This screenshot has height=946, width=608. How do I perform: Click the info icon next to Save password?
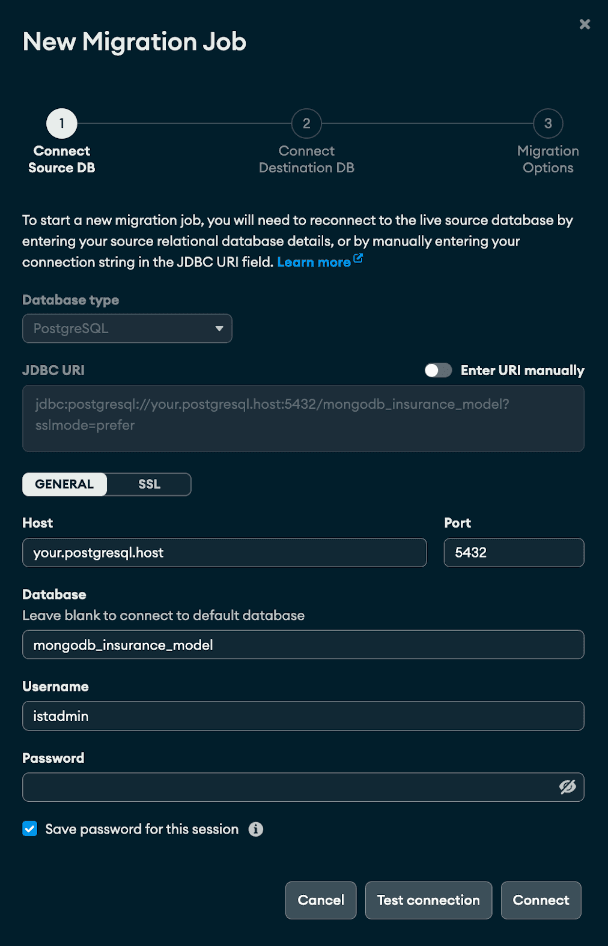[256, 829]
